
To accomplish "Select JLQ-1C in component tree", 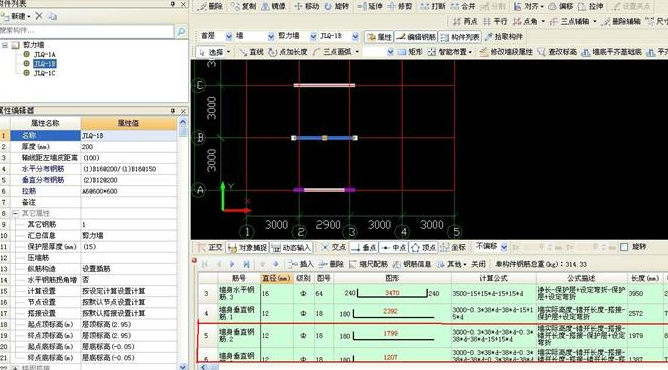I will pyautogui.click(x=45, y=73).
